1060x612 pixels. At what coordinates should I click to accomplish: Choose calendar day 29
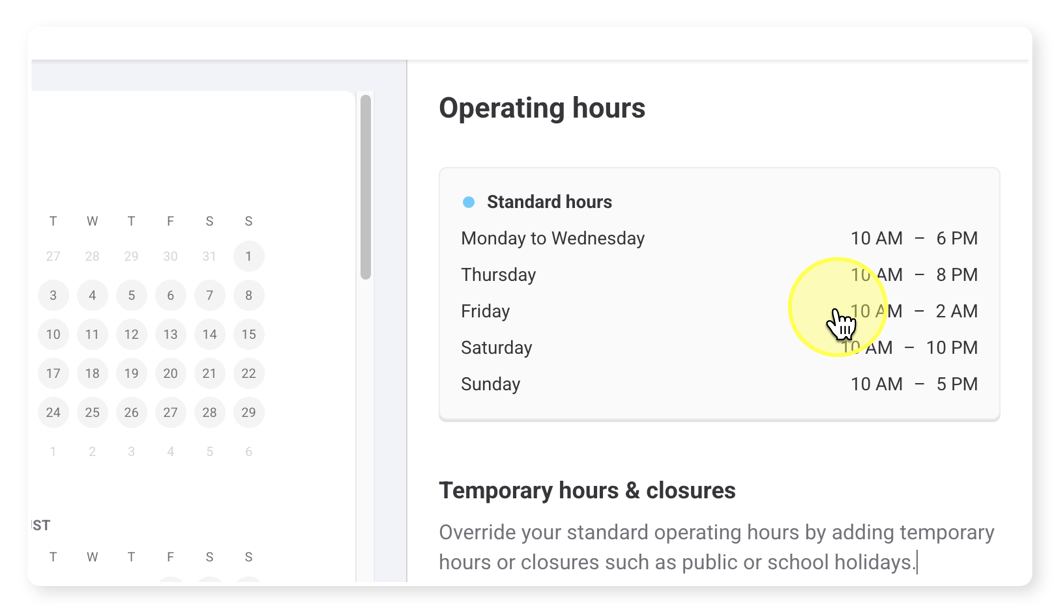click(x=249, y=413)
